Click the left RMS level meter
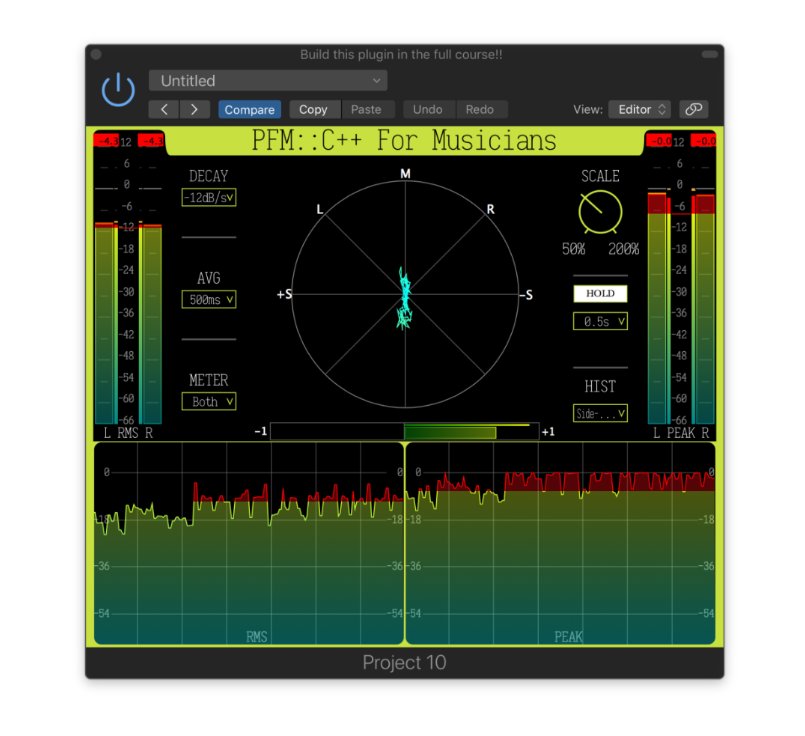Screen dimensions: 805x736 pyautogui.click(x=104, y=323)
